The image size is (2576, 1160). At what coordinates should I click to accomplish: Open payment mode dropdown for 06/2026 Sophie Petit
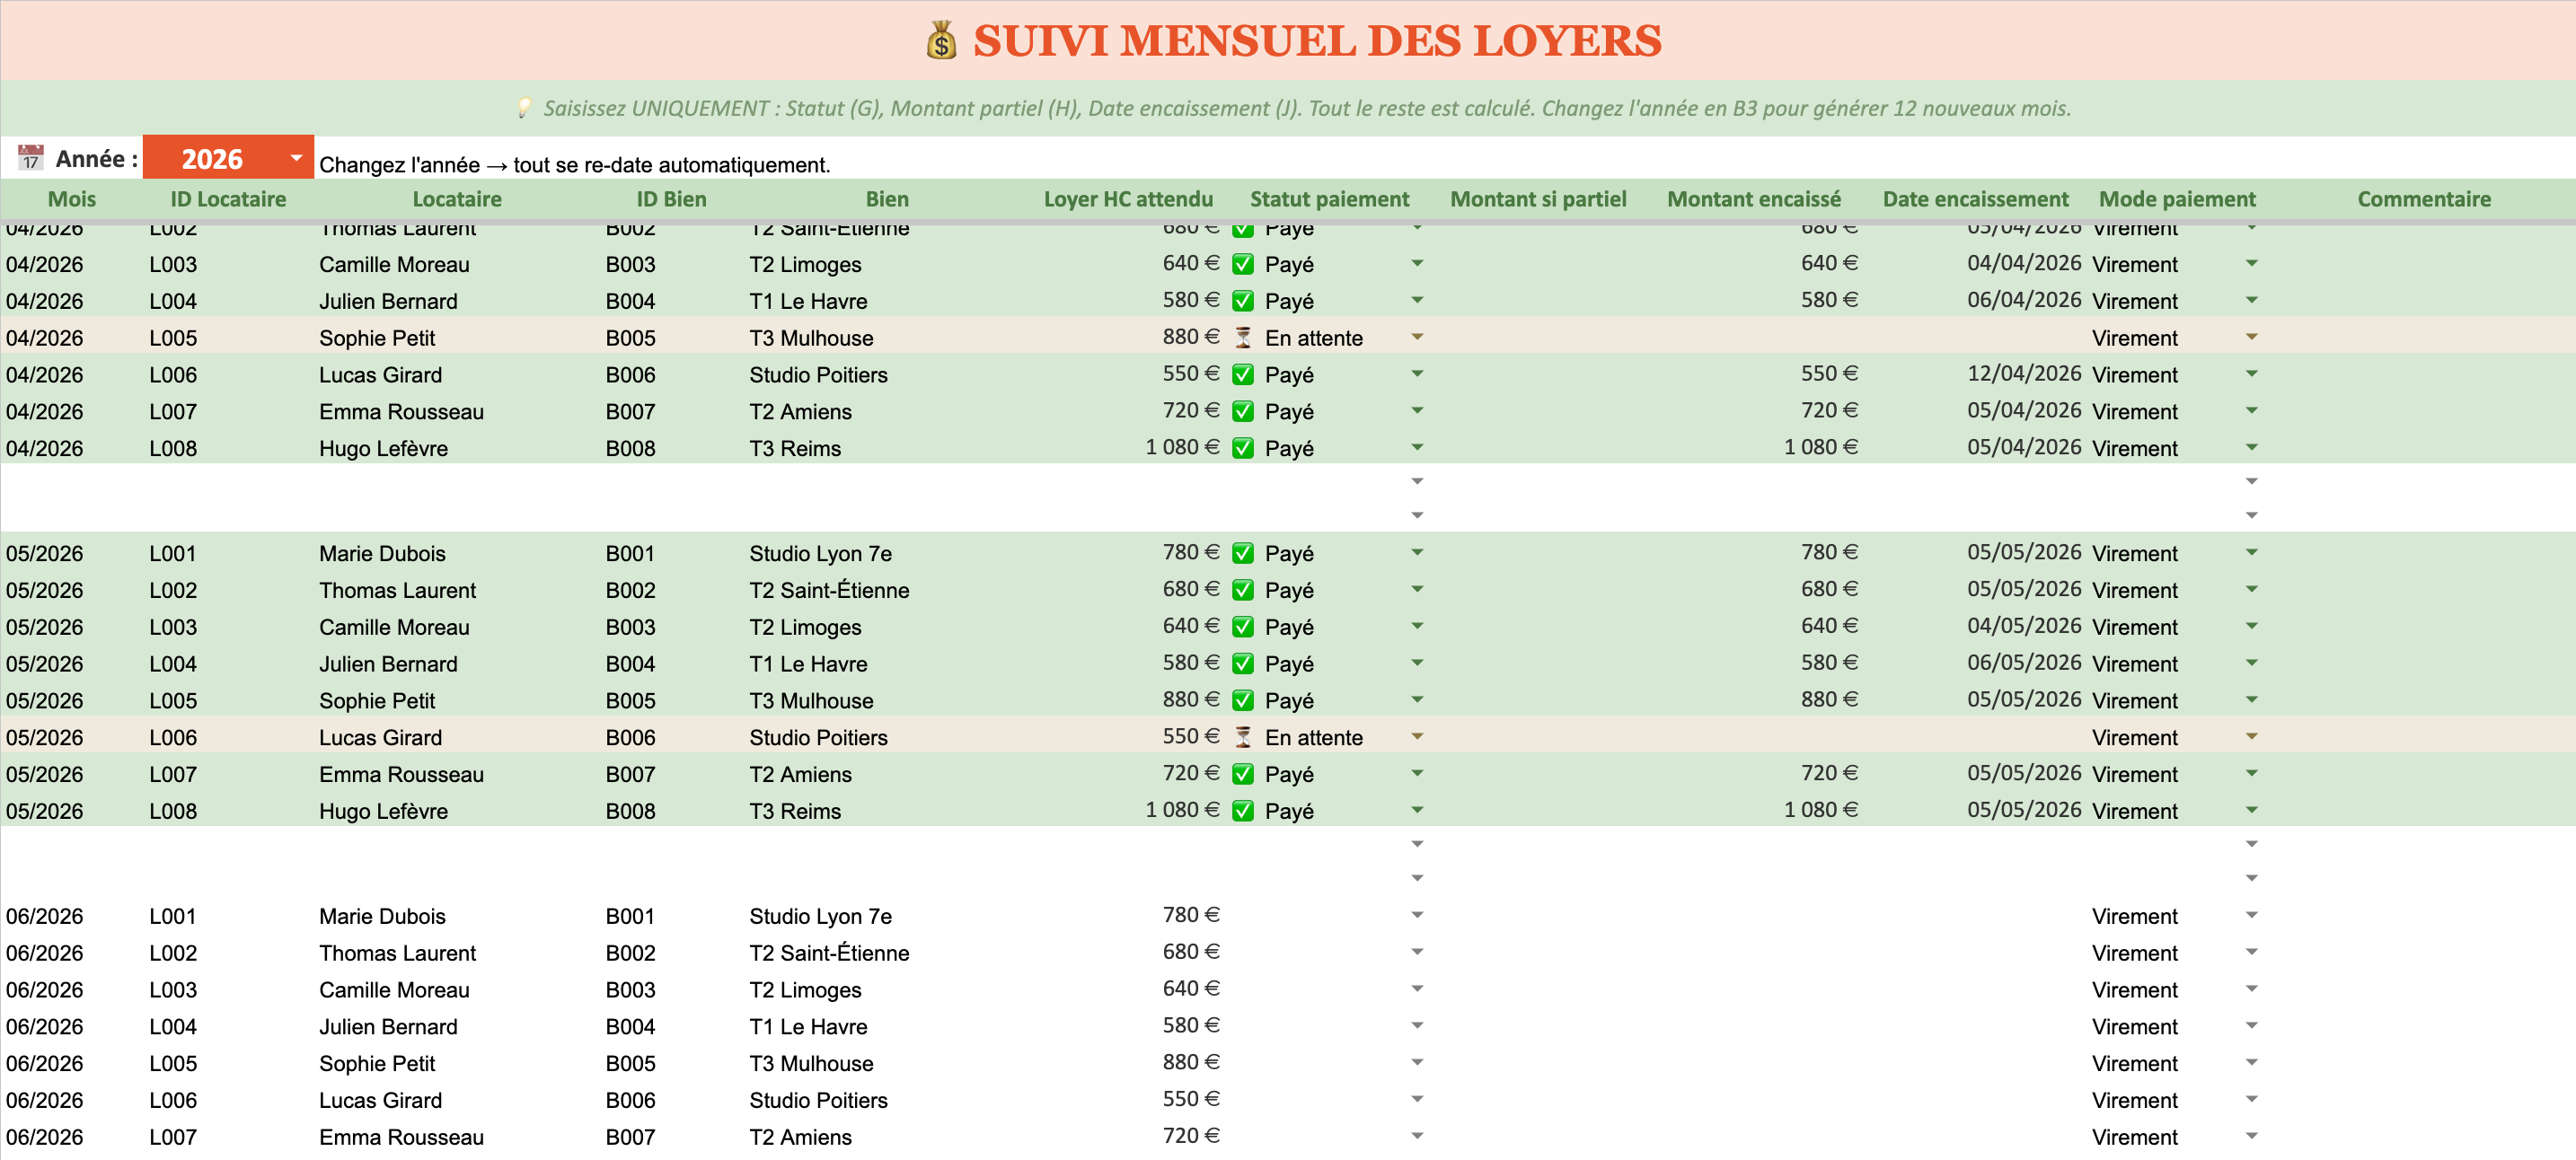(x=2251, y=1062)
